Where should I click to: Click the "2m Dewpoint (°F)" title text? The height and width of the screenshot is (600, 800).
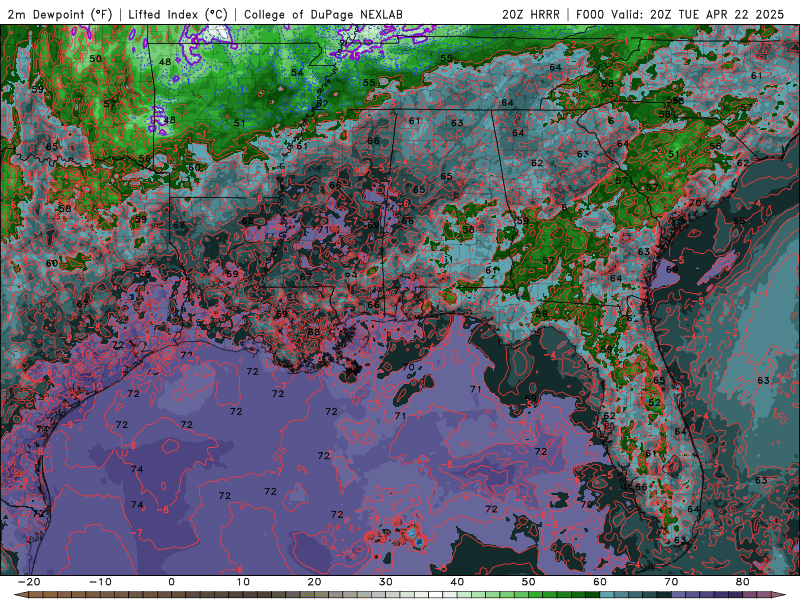click(x=59, y=14)
